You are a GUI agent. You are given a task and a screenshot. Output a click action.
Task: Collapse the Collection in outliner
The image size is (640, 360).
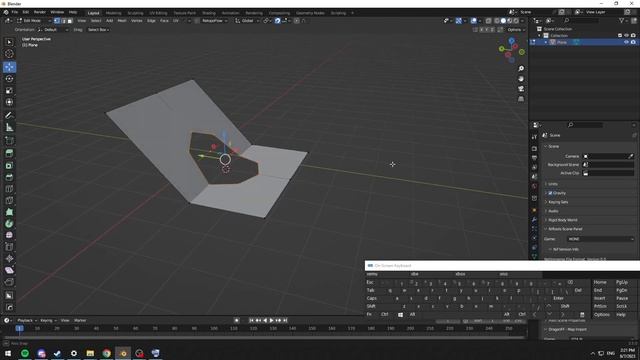tap(540, 36)
